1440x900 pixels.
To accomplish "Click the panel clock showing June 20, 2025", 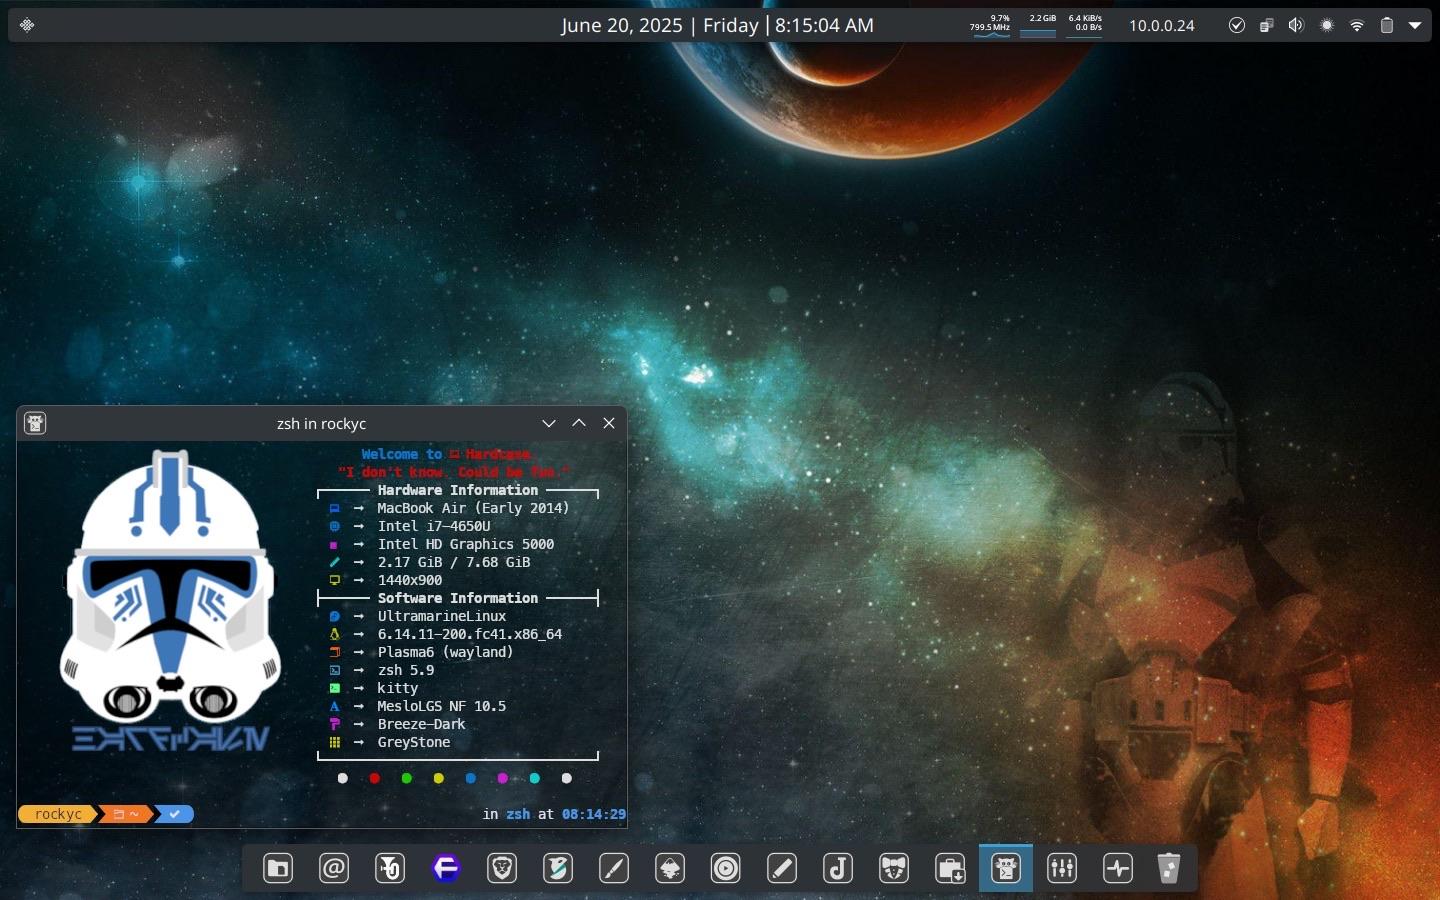I will (x=718, y=25).
